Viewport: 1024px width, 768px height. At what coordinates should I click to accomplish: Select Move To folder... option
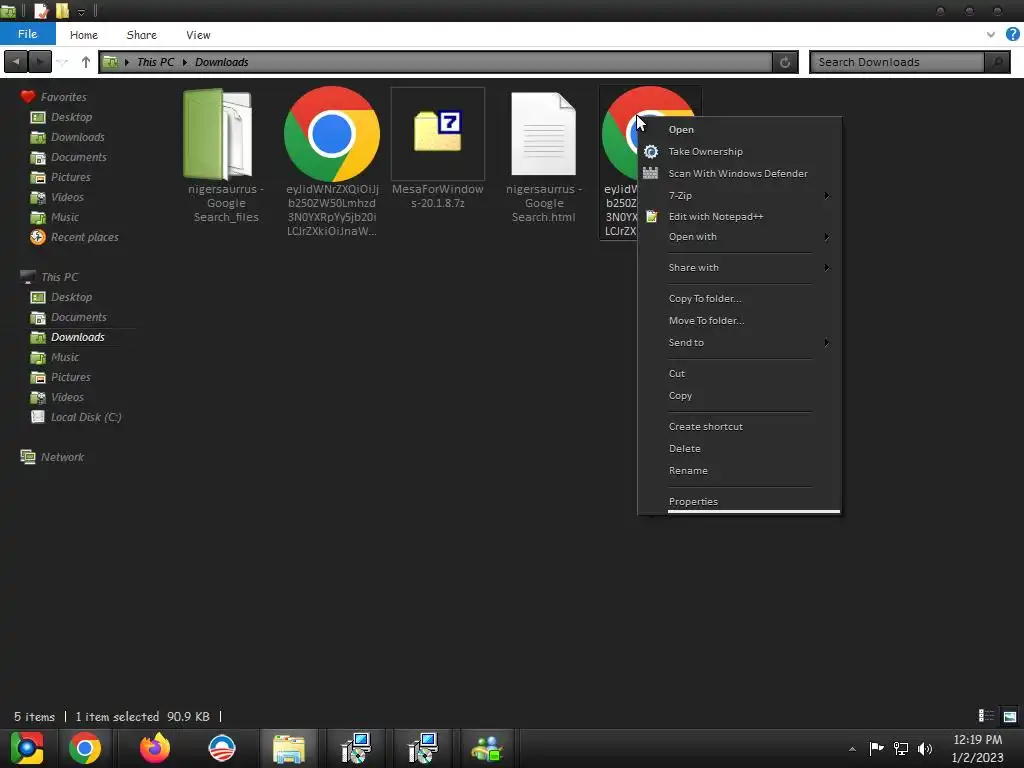pyautogui.click(x=740, y=321)
